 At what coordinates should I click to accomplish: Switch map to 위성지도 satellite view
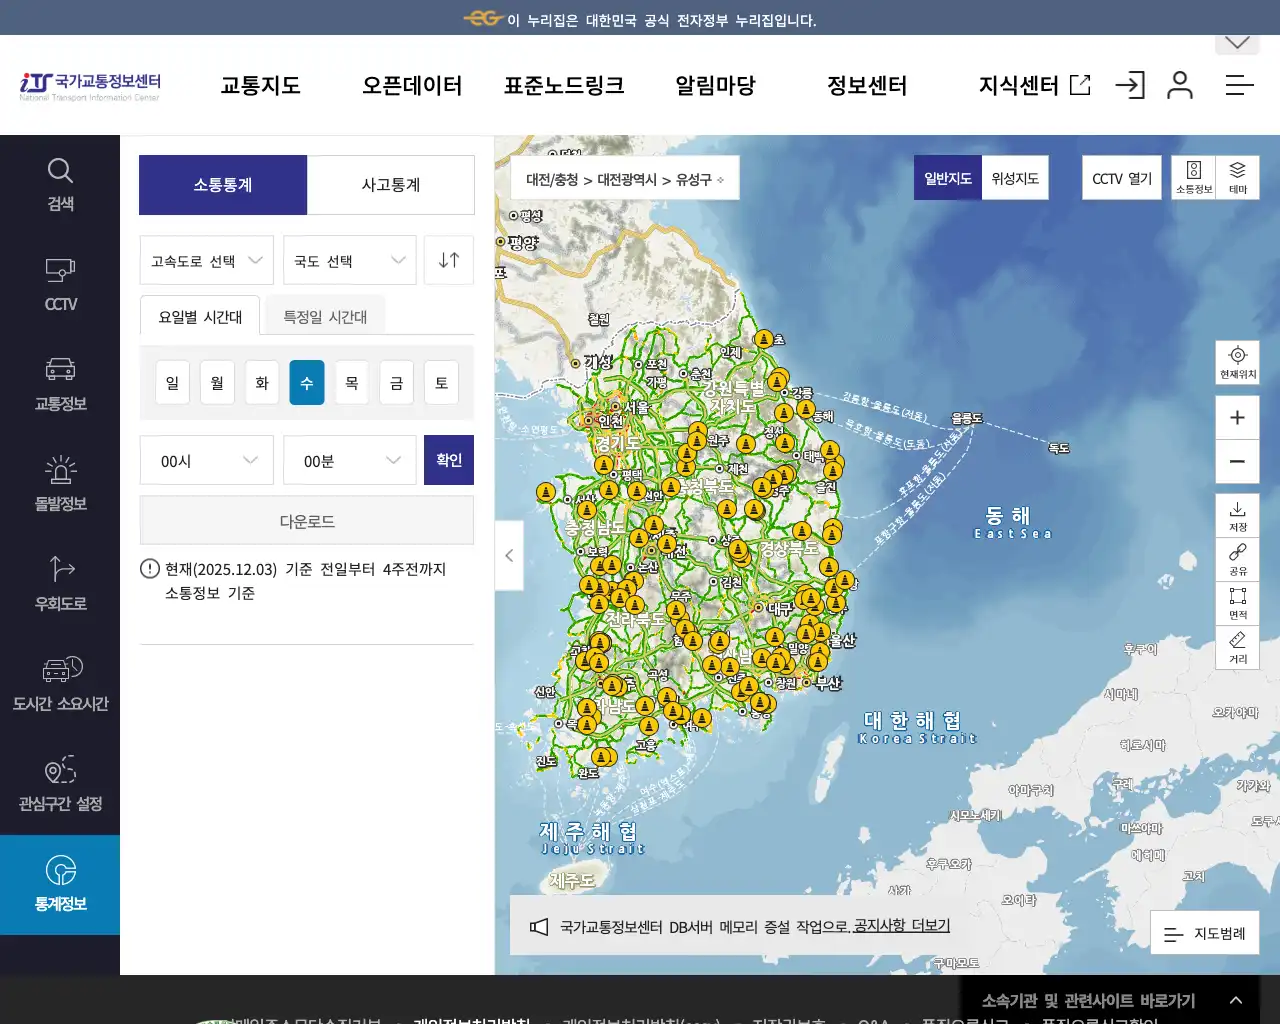[1014, 177]
